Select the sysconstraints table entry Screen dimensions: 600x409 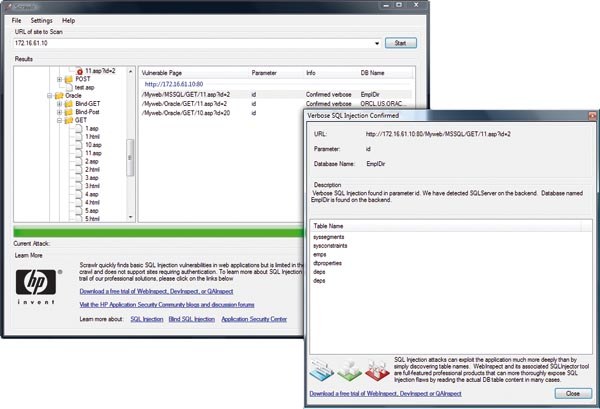click(330, 246)
